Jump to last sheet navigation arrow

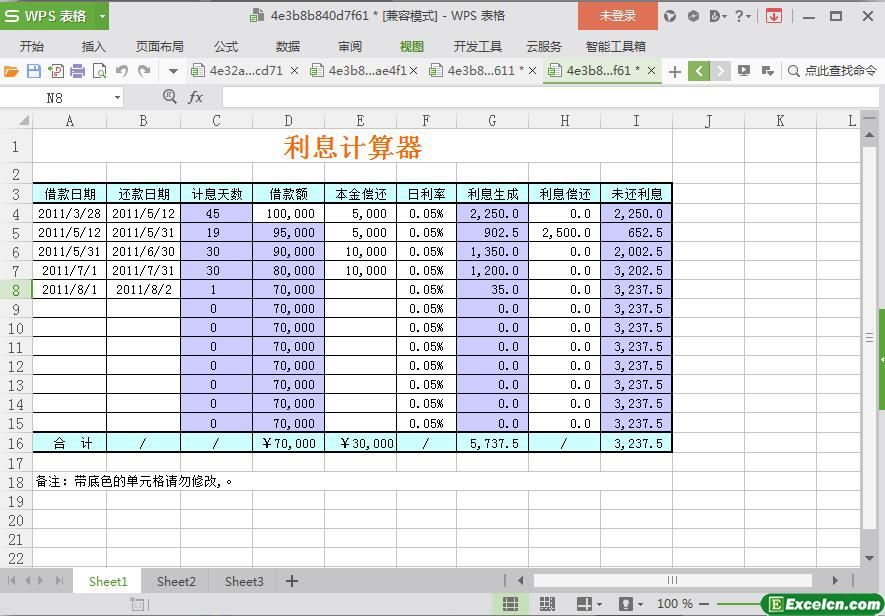coord(59,580)
